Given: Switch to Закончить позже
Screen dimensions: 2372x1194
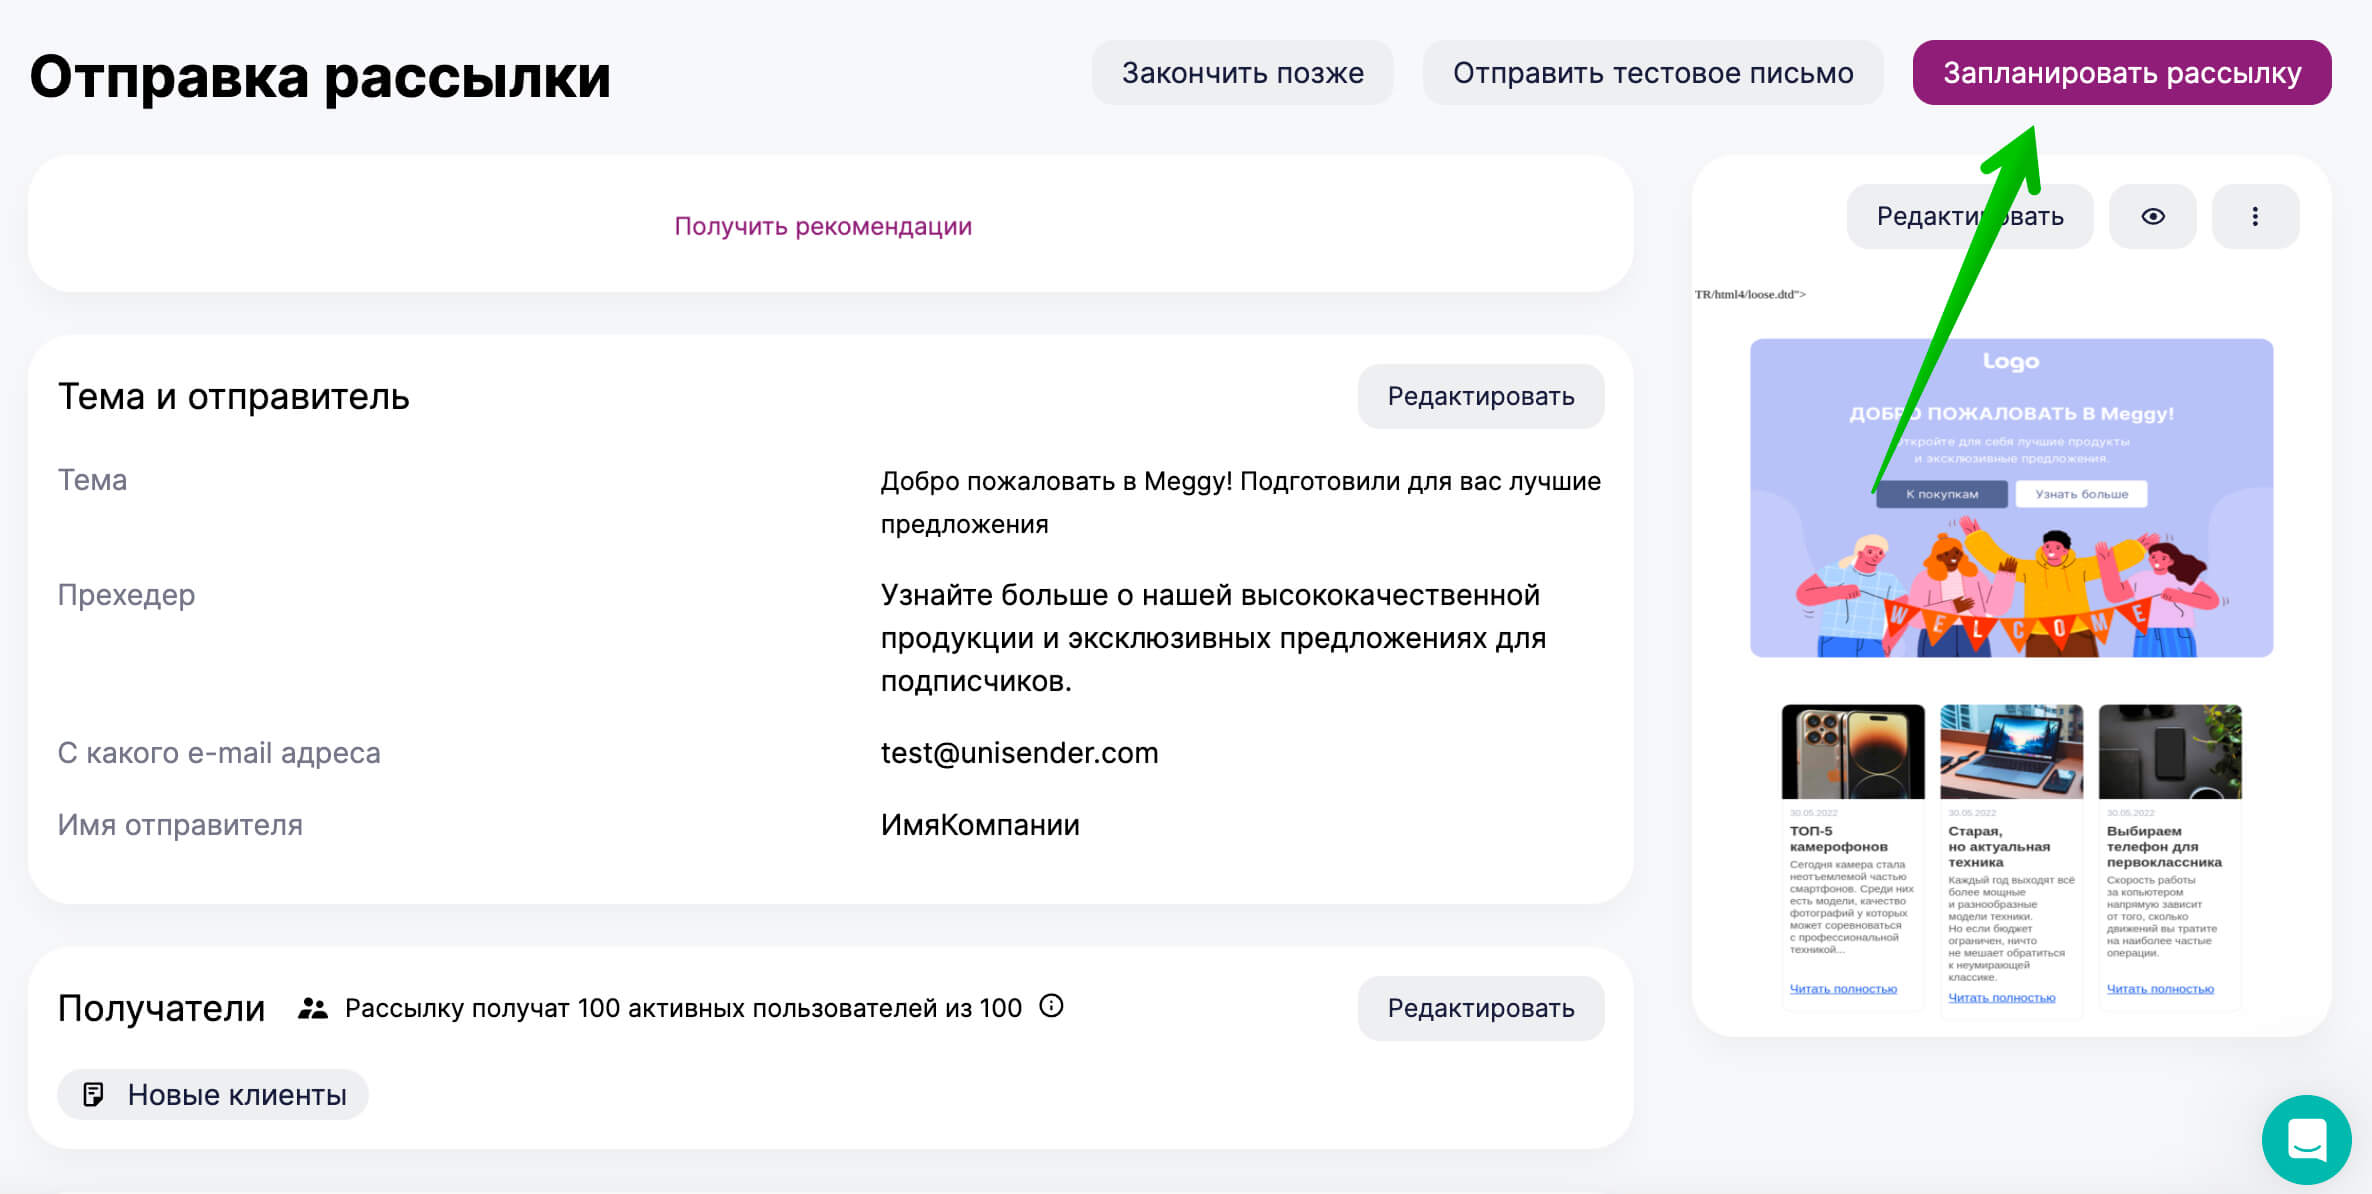Looking at the screenshot, I should pyautogui.click(x=1242, y=72).
